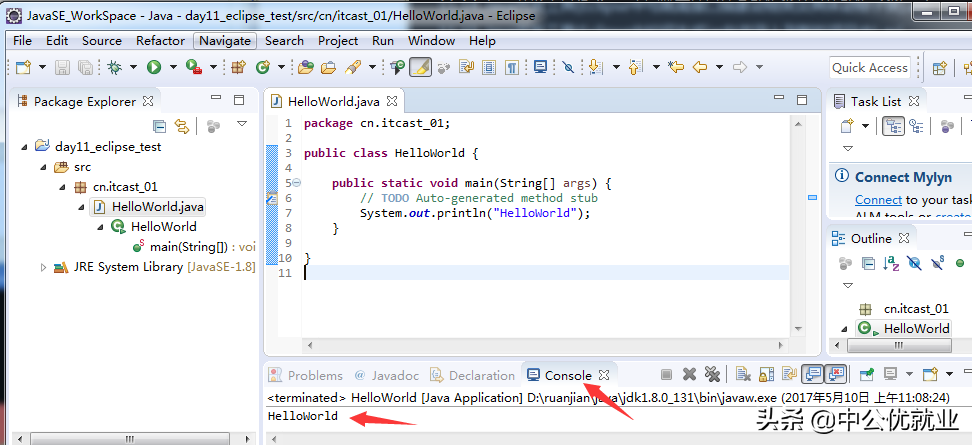Click the Save icon in toolbar
This screenshot has height=445, width=972.
tap(62, 68)
